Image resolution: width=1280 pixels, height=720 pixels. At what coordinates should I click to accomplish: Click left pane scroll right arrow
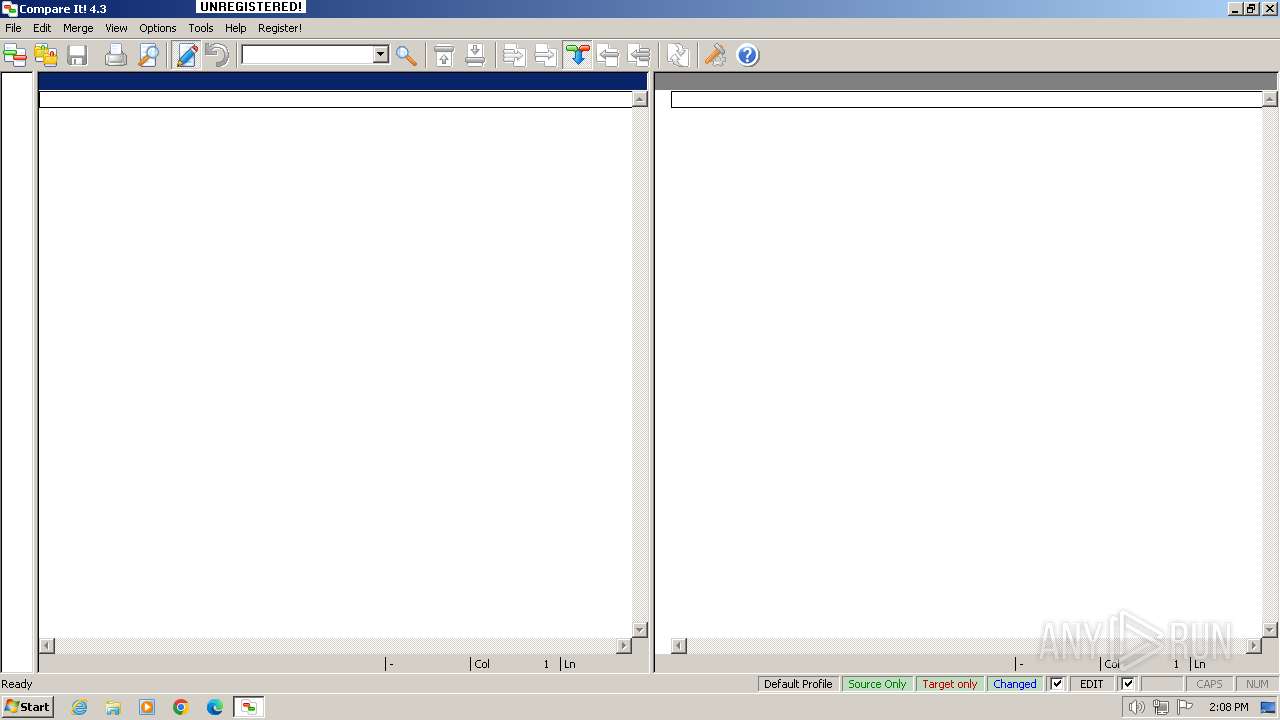624,646
